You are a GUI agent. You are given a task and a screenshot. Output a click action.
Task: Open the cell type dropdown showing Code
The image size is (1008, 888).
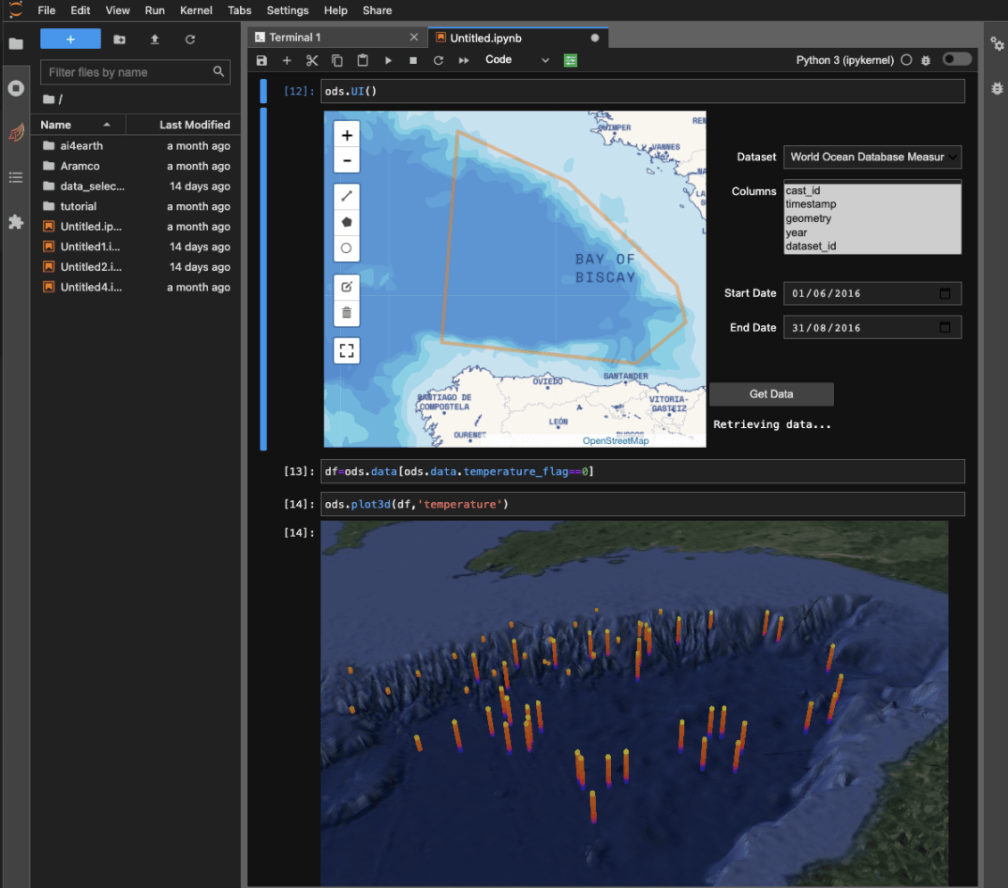[516, 60]
